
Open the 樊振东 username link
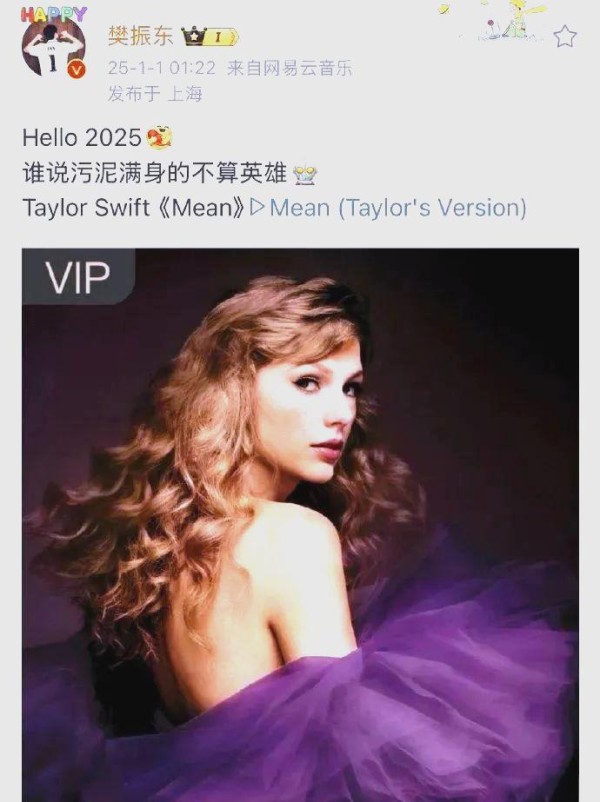141,36
